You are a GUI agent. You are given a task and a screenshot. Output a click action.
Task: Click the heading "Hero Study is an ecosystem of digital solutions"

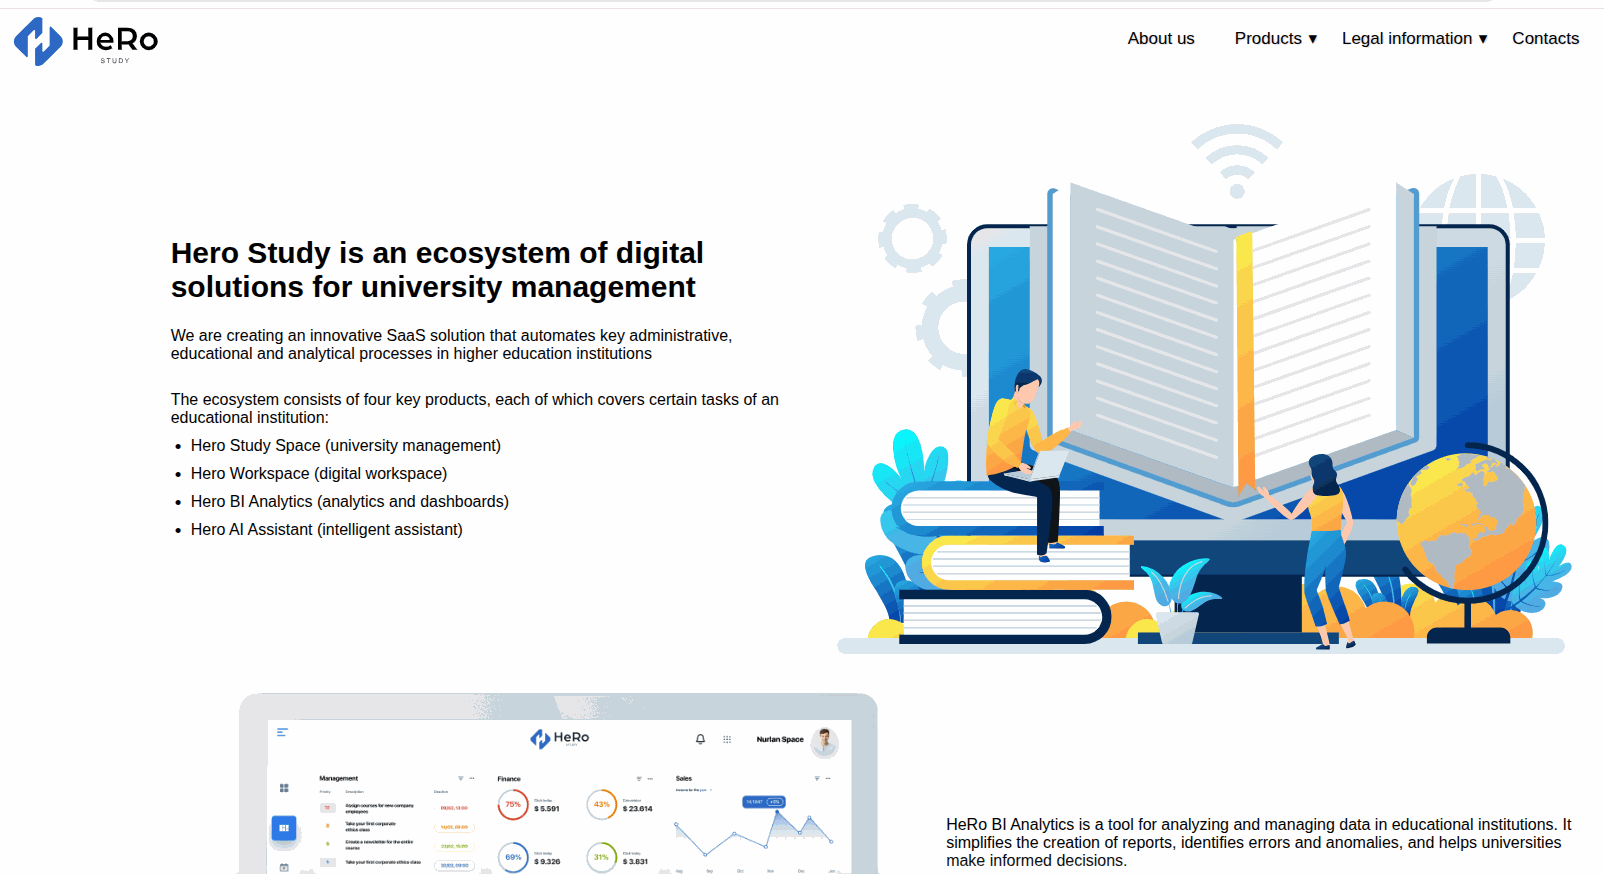click(437, 270)
